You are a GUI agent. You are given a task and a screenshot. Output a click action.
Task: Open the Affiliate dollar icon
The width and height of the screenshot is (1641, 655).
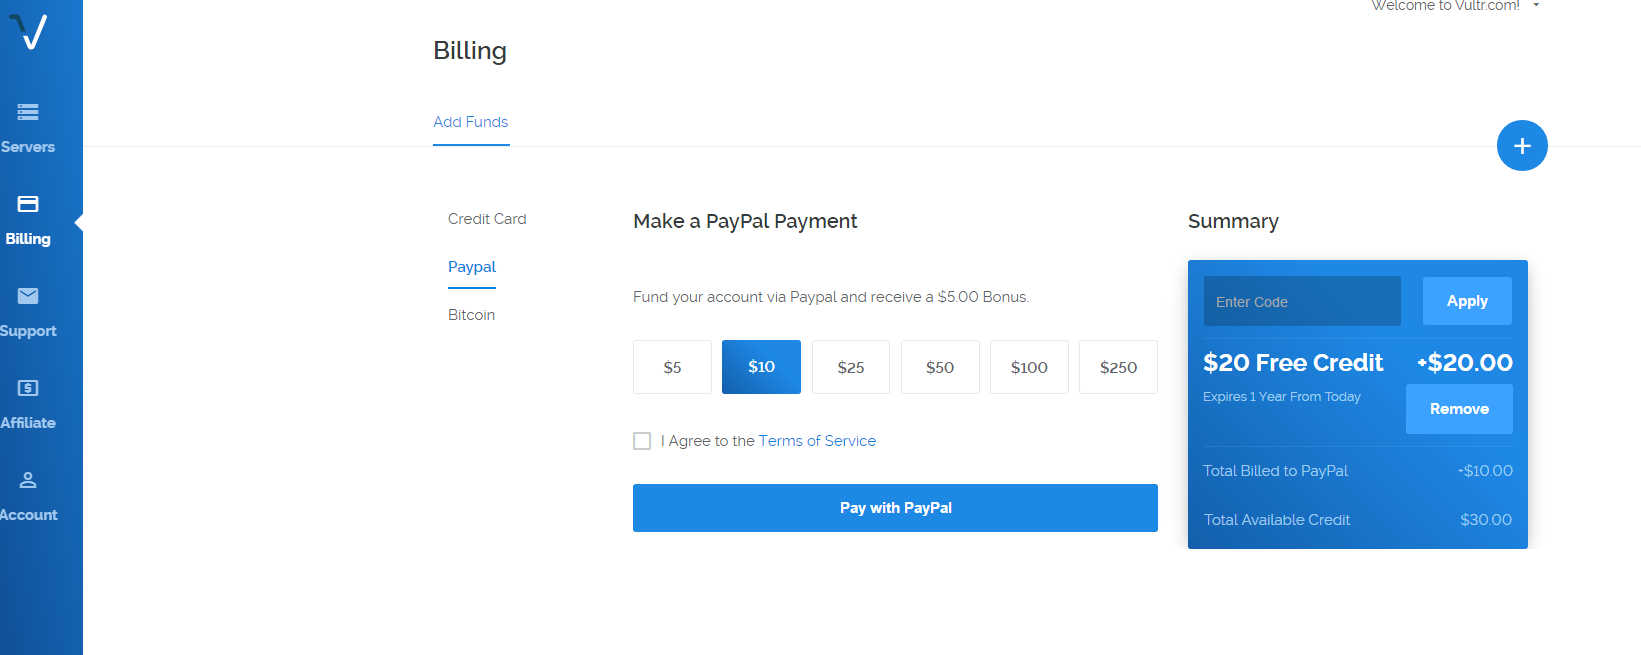pyautogui.click(x=28, y=388)
